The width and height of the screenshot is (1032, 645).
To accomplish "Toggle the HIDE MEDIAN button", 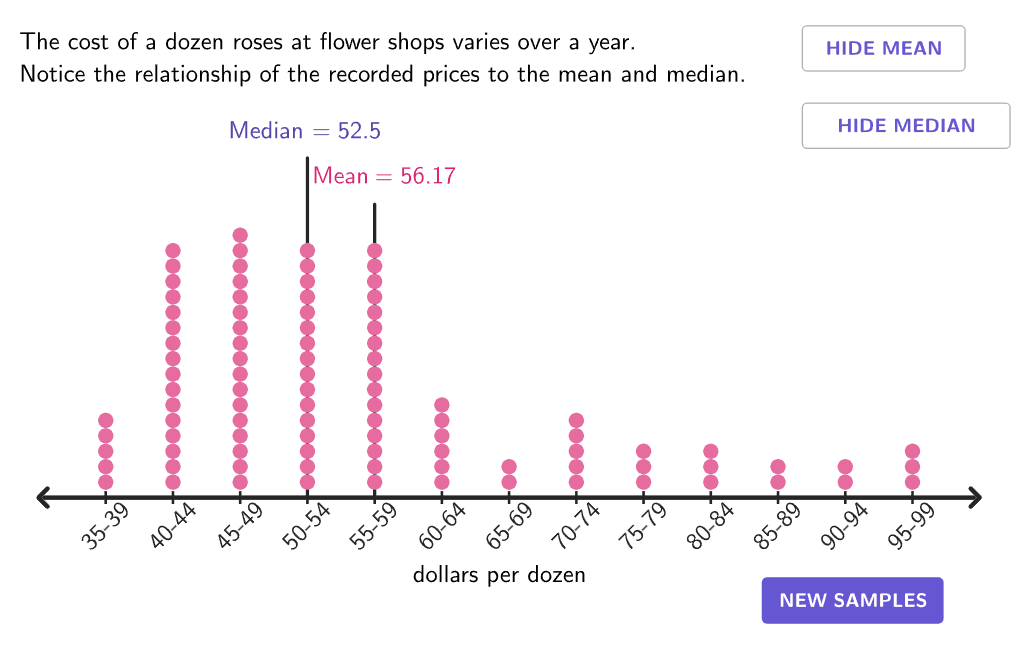I will click(906, 126).
